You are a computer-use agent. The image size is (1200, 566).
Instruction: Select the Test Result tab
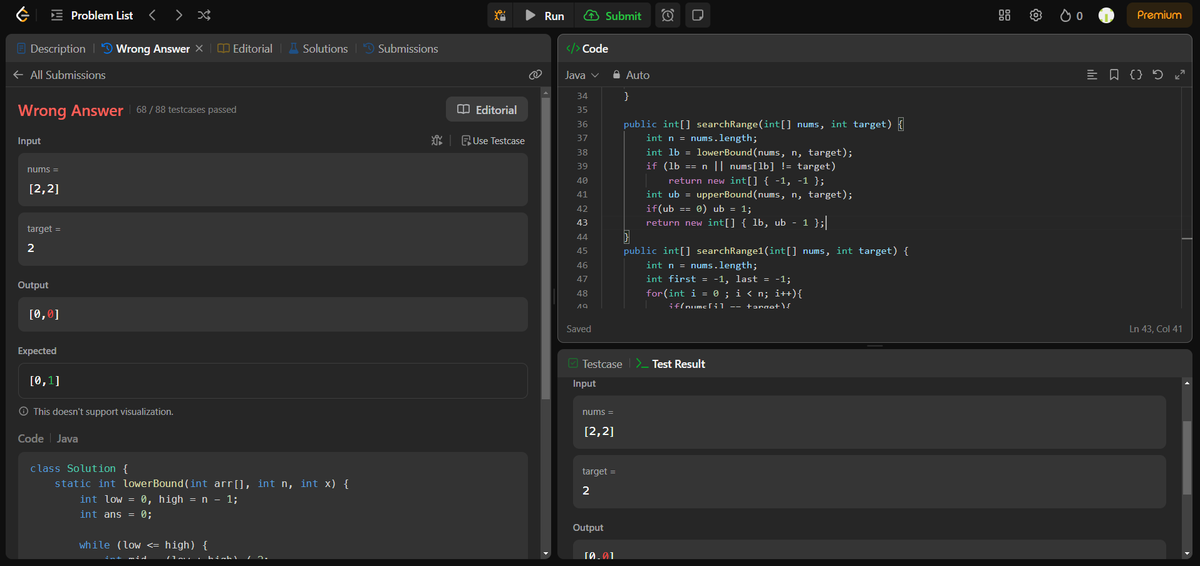(x=670, y=364)
